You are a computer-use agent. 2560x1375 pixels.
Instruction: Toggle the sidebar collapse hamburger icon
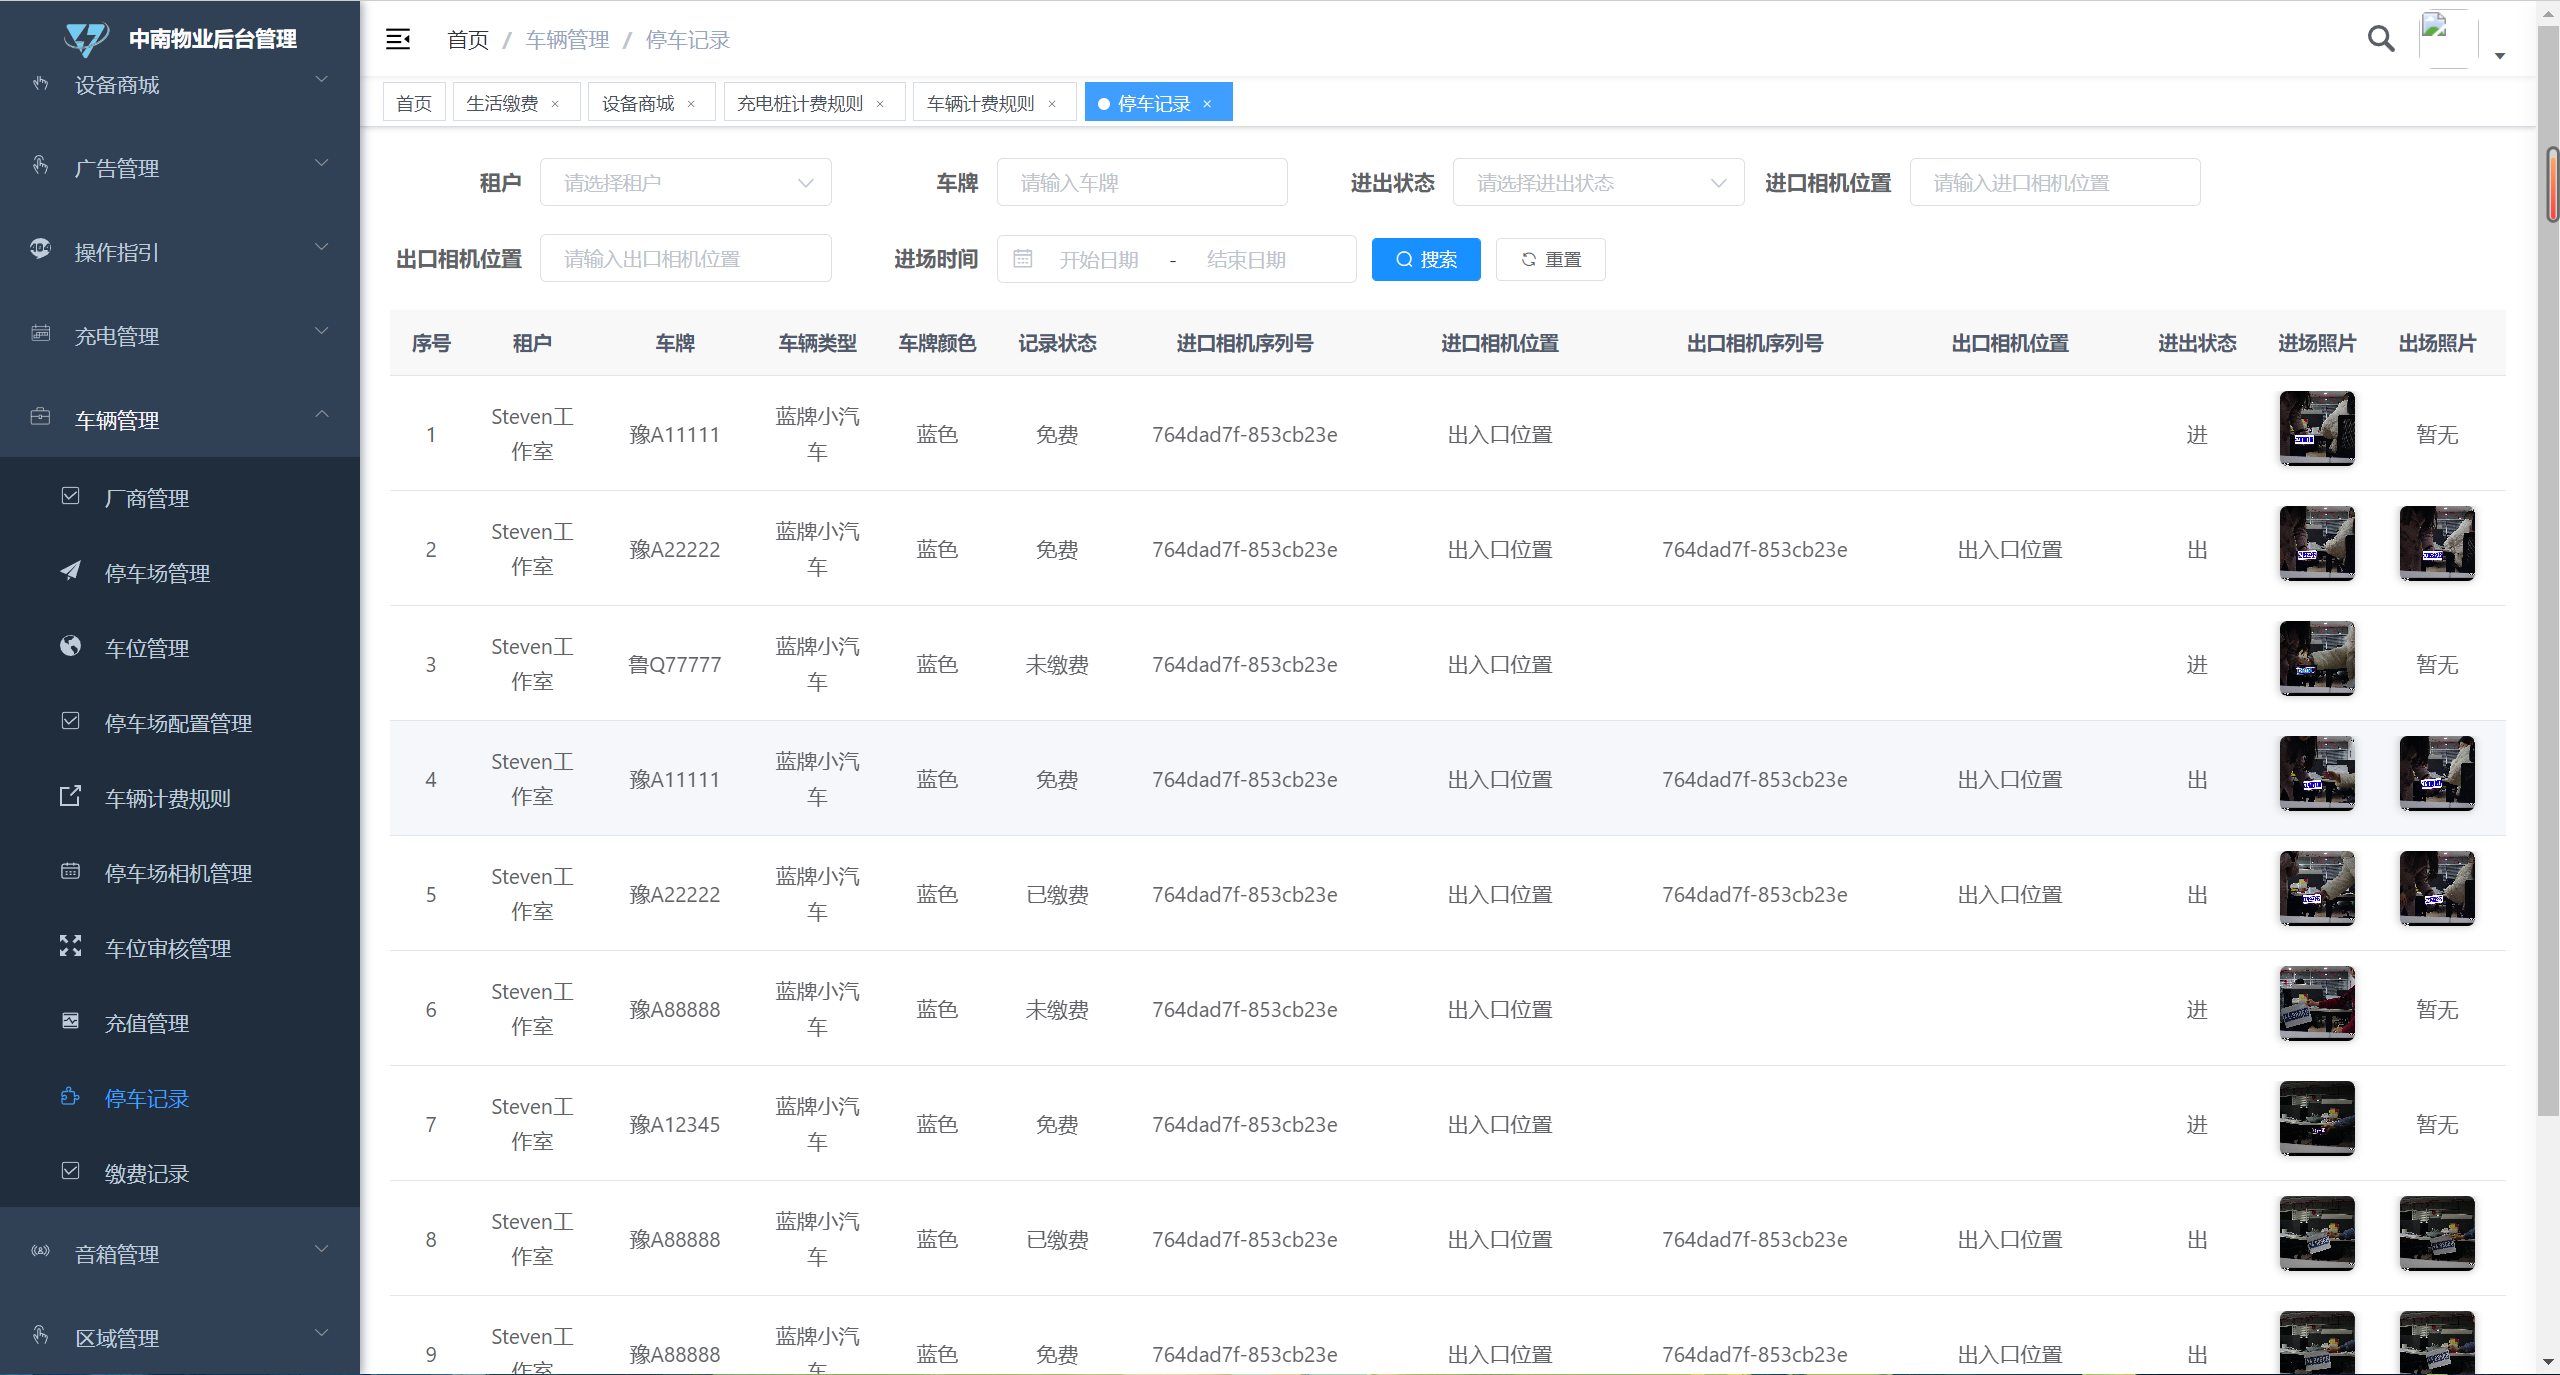(398, 39)
